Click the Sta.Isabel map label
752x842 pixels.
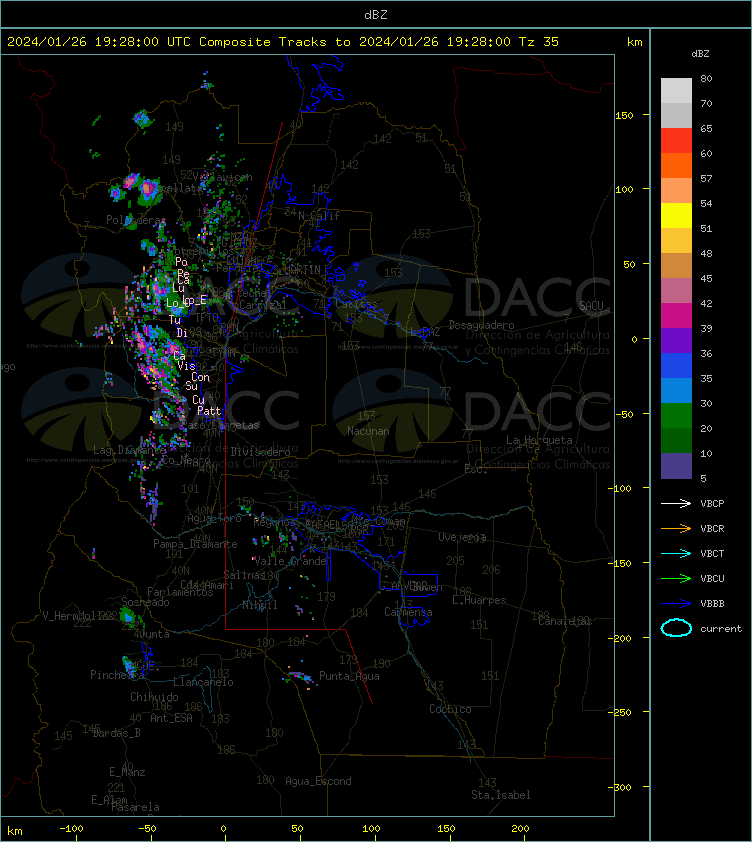[501, 795]
